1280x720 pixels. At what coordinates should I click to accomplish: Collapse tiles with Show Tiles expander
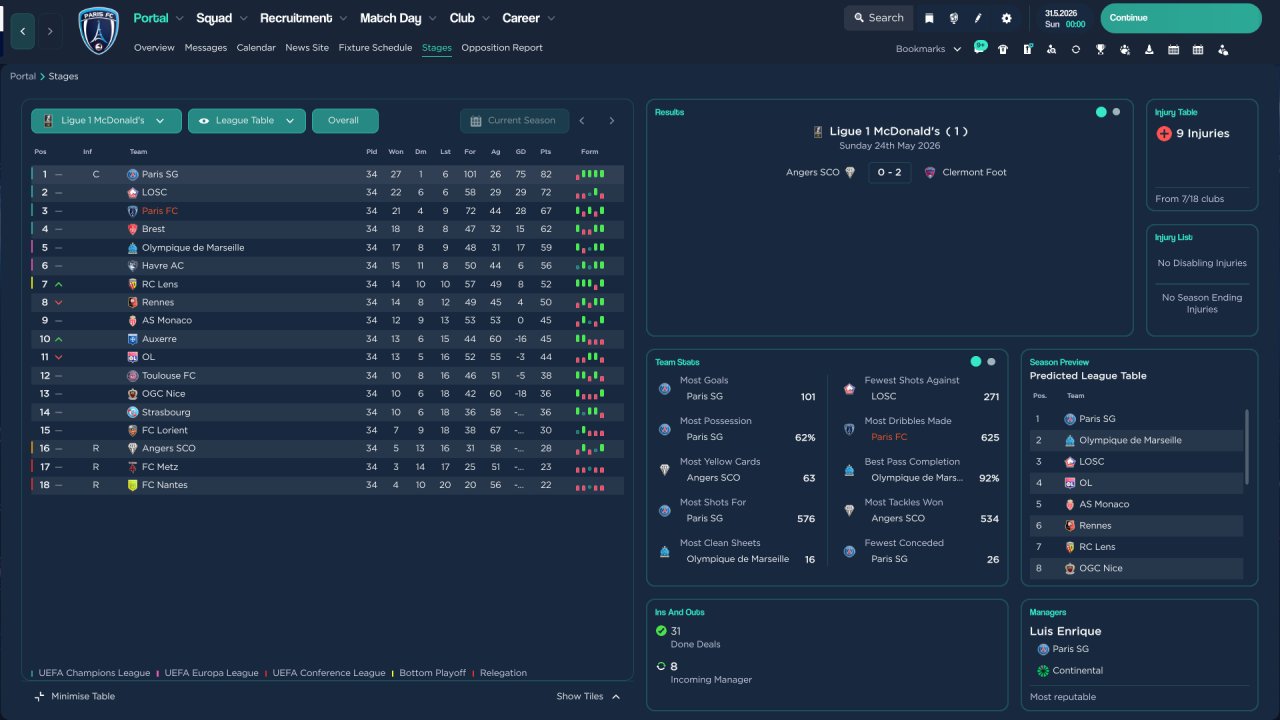(x=589, y=696)
